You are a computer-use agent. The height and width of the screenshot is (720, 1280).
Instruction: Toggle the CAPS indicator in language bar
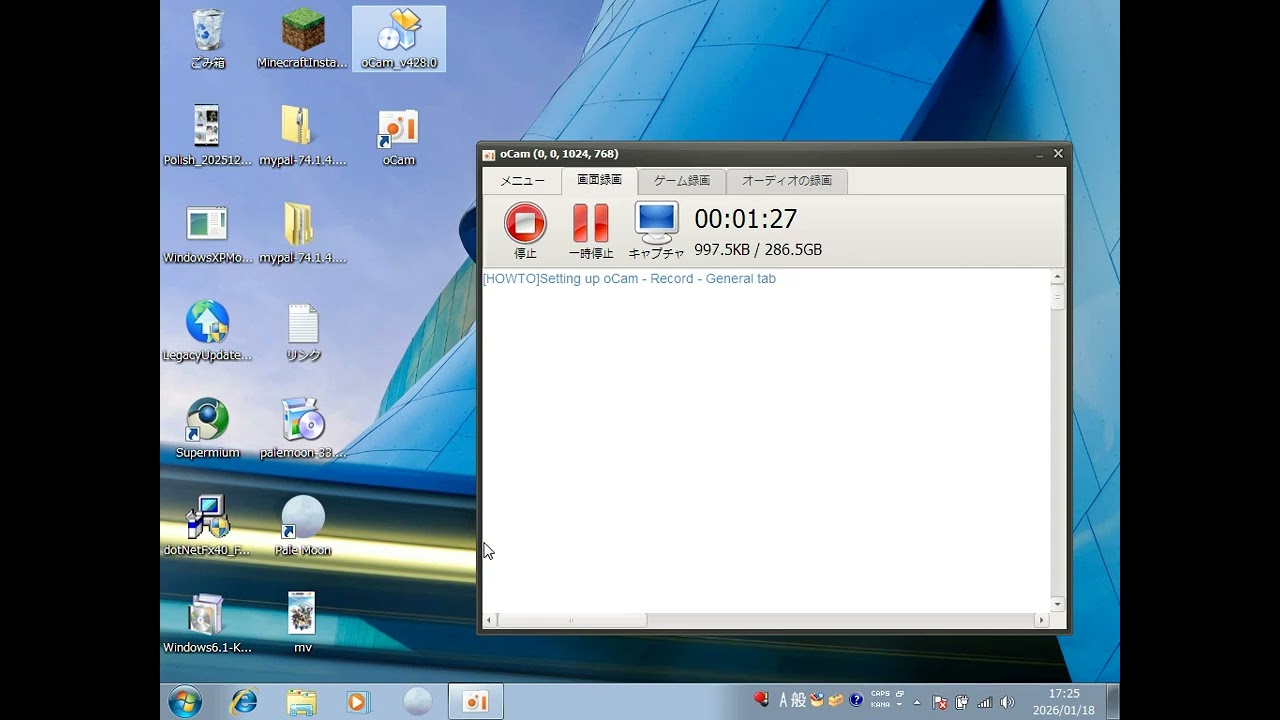[x=880, y=693]
